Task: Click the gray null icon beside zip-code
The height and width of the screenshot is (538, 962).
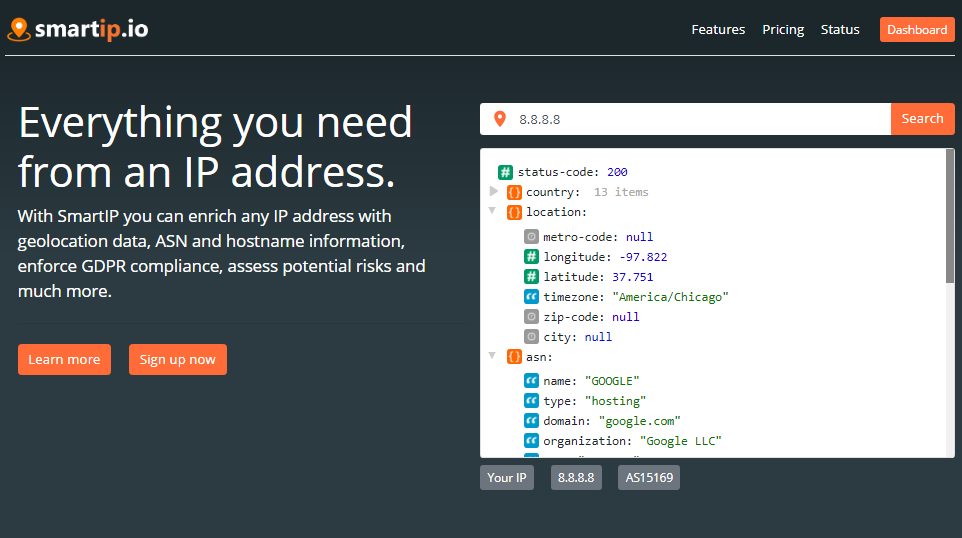Action: pos(531,317)
